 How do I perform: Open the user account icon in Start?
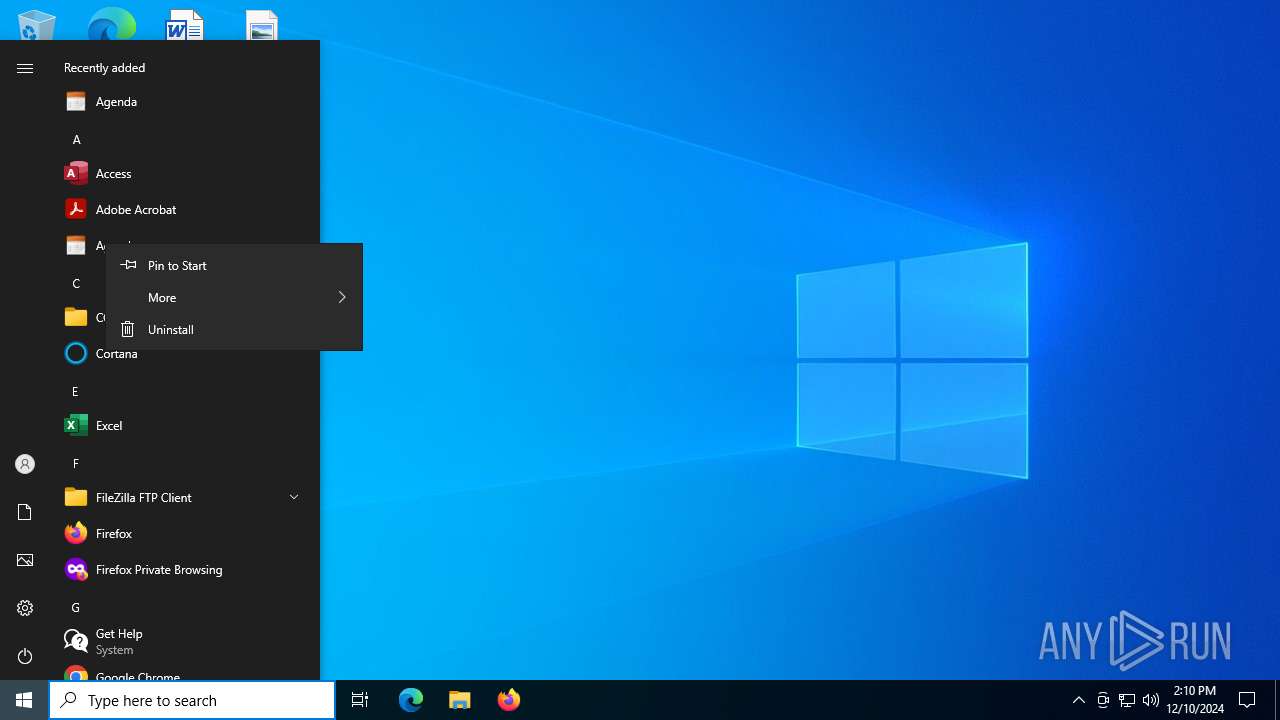tap(25, 464)
